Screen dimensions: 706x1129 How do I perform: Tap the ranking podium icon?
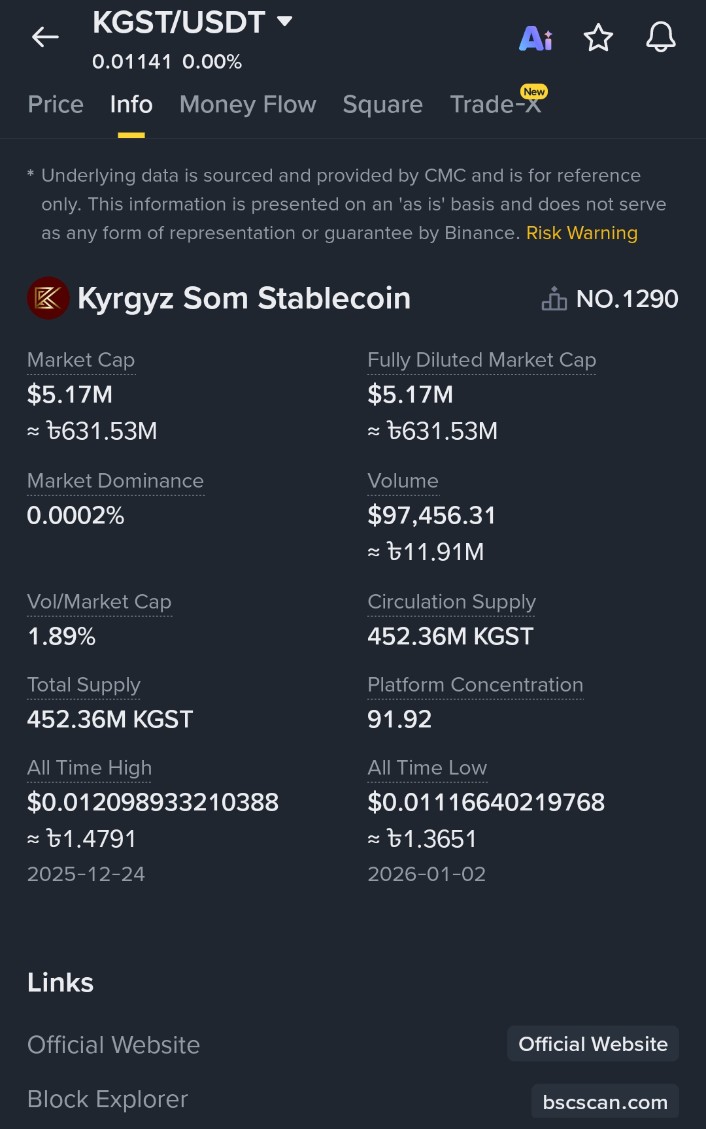tap(554, 298)
